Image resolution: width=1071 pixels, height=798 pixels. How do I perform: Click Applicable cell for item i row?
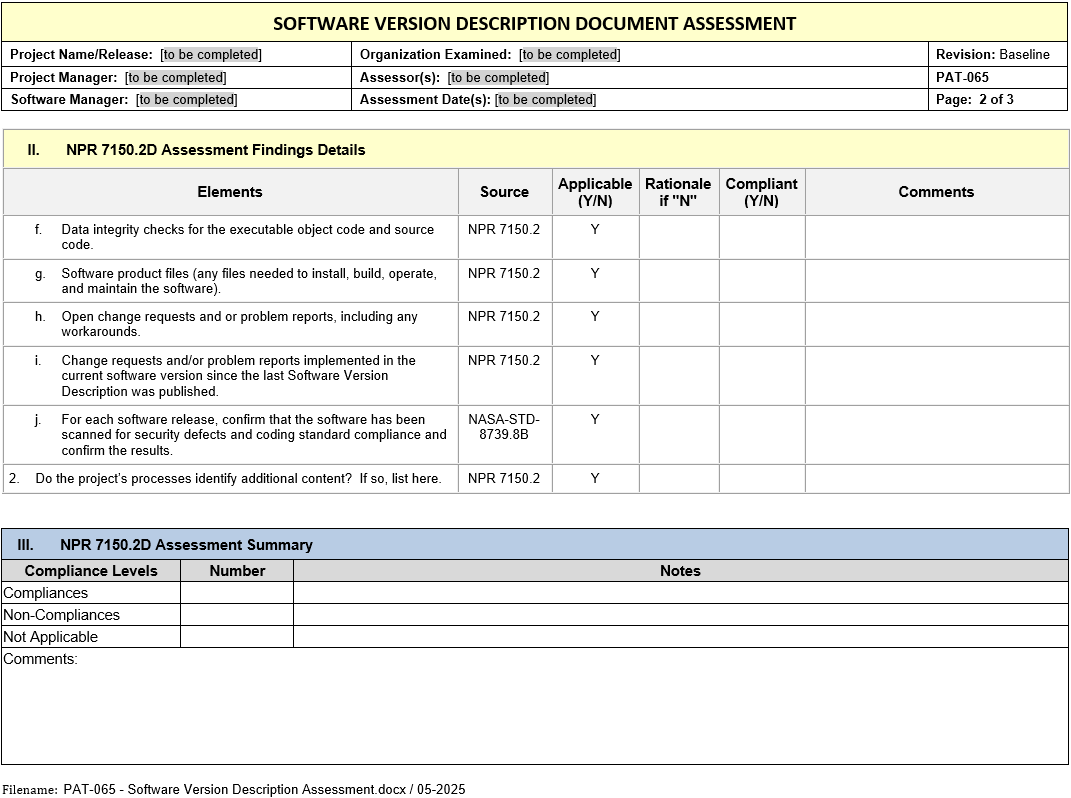595,375
